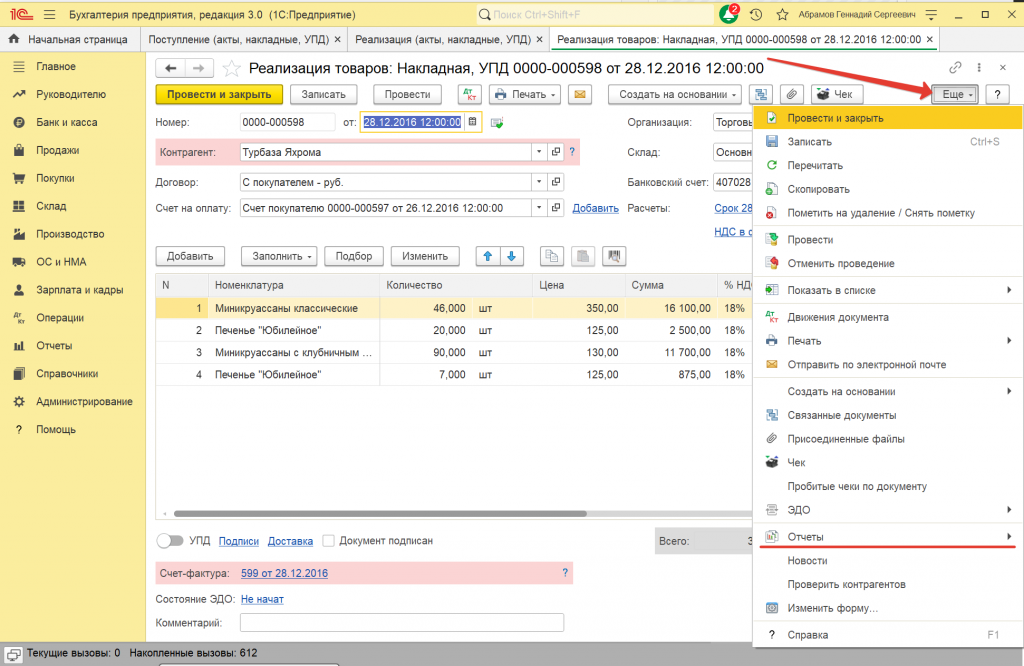1024x666 pixels.
Task: Copy rows icon in table toolbar
Action: coord(552,257)
